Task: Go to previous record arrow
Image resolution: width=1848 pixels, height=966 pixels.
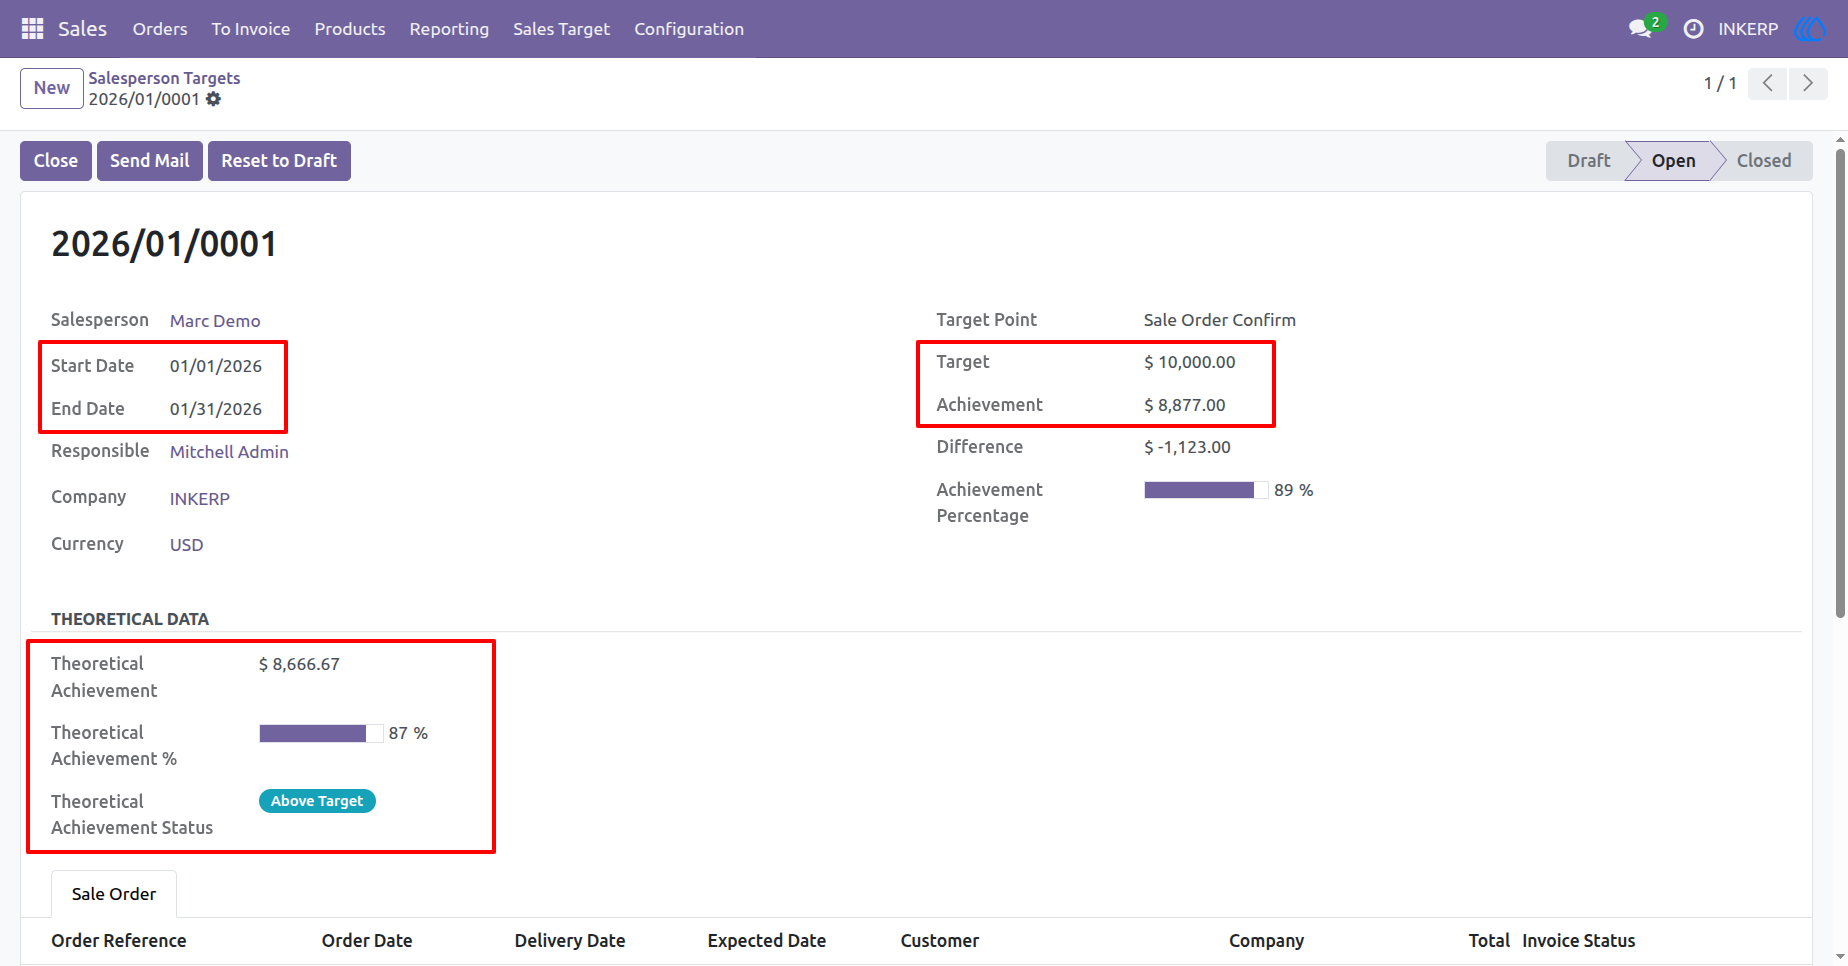Action: tap(1768, 83)
